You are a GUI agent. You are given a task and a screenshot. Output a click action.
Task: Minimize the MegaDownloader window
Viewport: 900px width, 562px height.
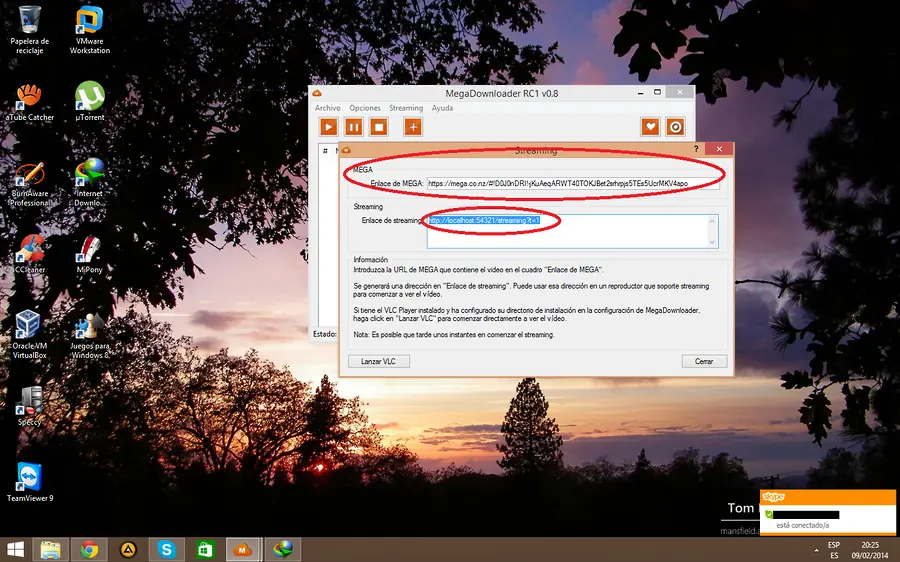click(x=641, y=92)
